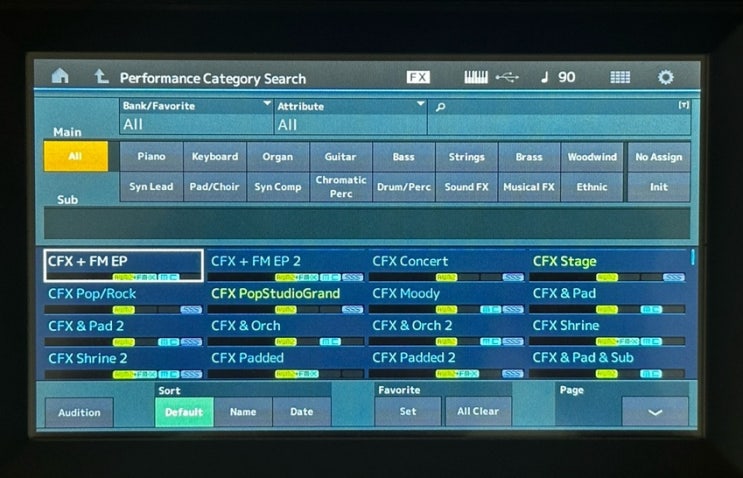Select the Brass category

coord(529,157)
